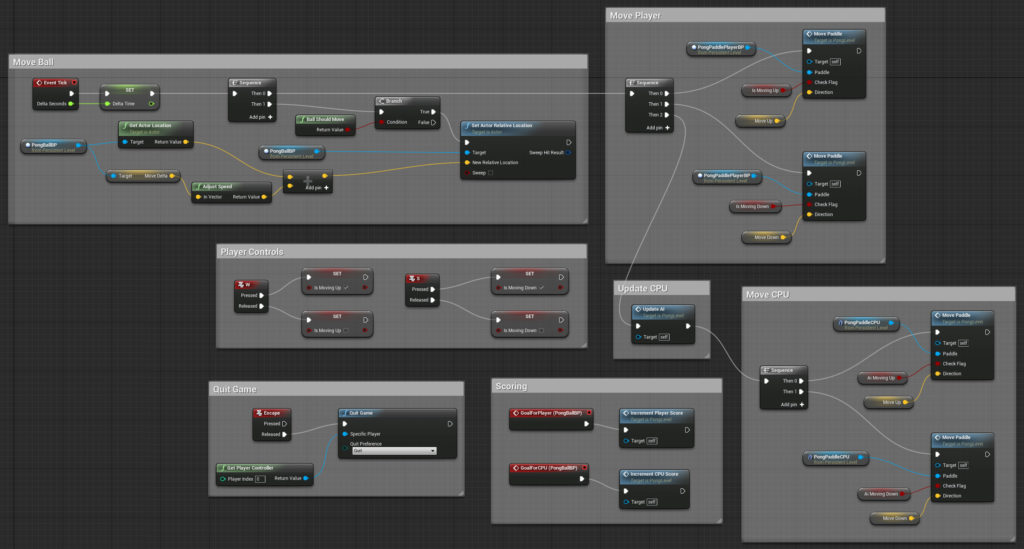Screen dimensions: 1024x549
Task: Select the S key input event node
Action: click(422, 290)
